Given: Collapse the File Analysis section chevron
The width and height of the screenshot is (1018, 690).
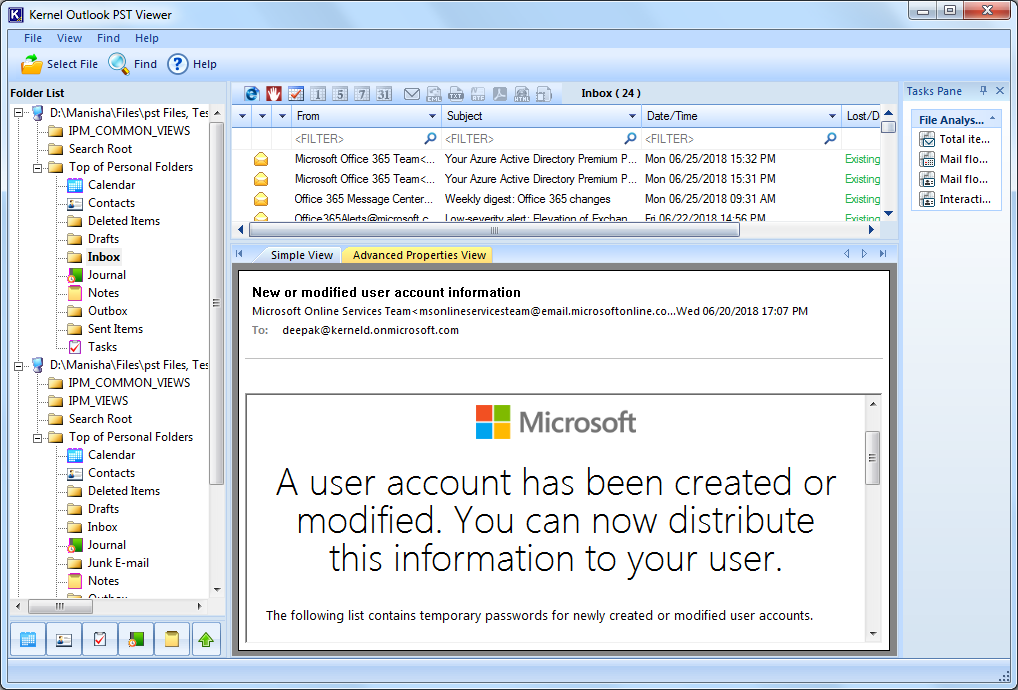Looking at the screenshot, I should coord(992,120).
